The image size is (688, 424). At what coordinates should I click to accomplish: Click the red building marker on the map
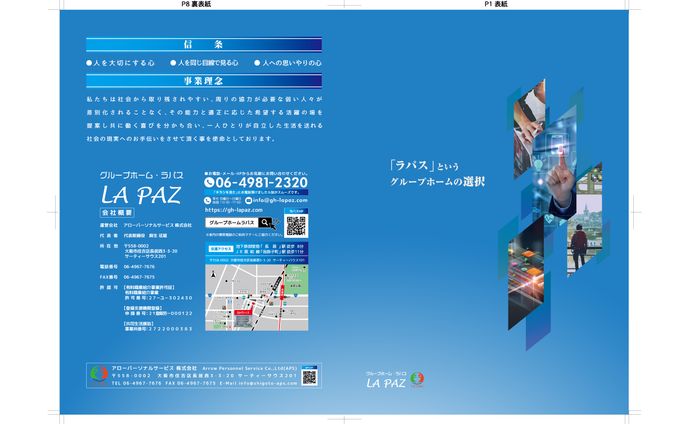coord(243,313)
